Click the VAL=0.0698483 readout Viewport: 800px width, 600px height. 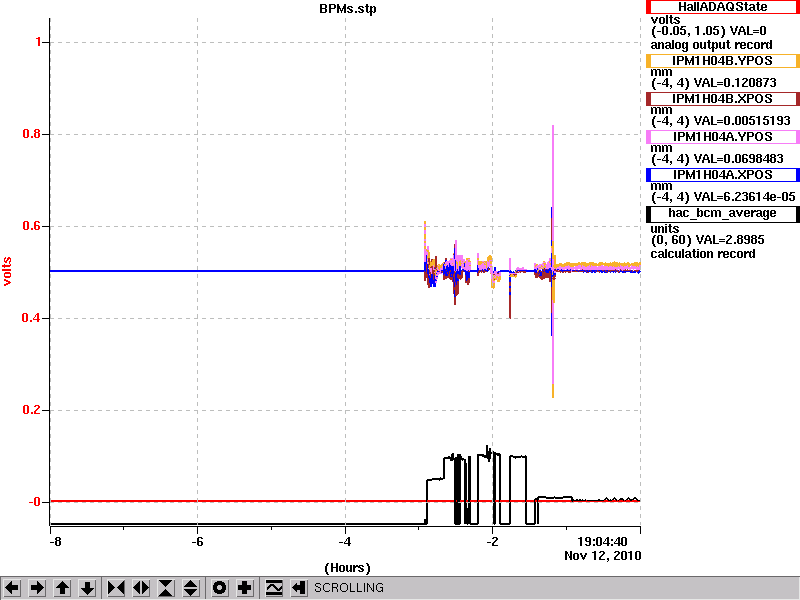pos(738,159)
